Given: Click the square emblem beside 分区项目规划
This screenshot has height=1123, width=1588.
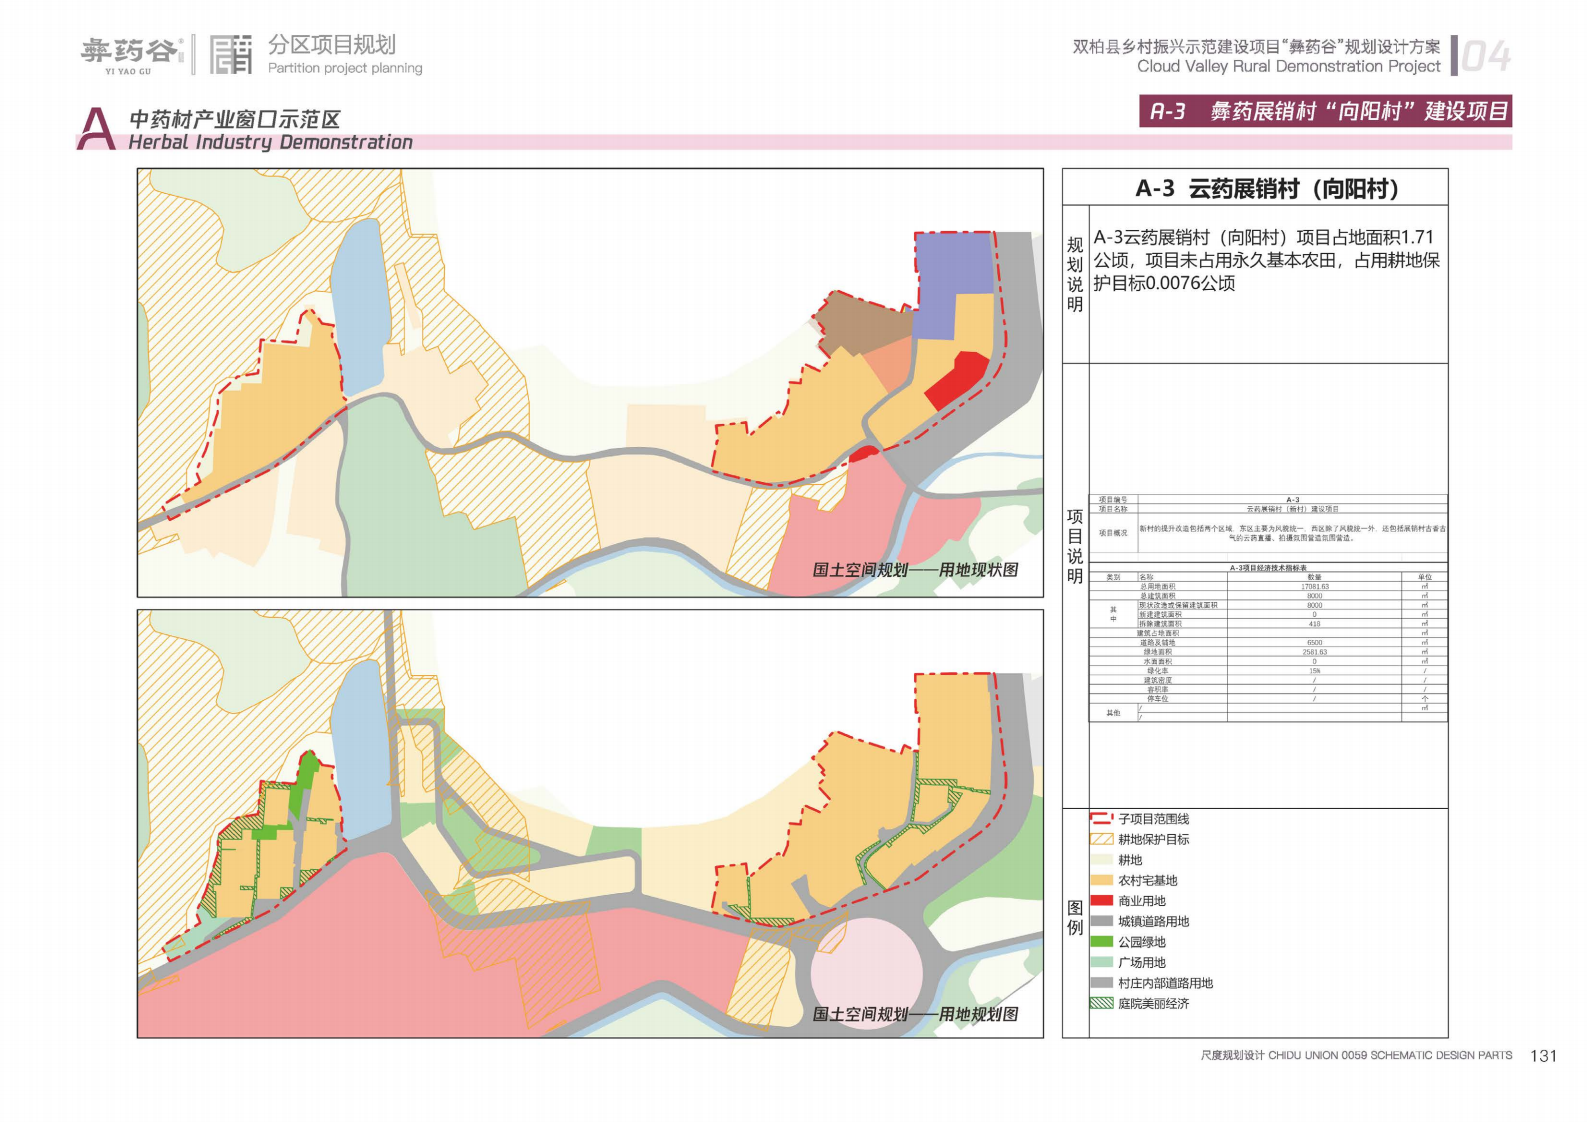Looking at the screenshot, I should point(230,54).
